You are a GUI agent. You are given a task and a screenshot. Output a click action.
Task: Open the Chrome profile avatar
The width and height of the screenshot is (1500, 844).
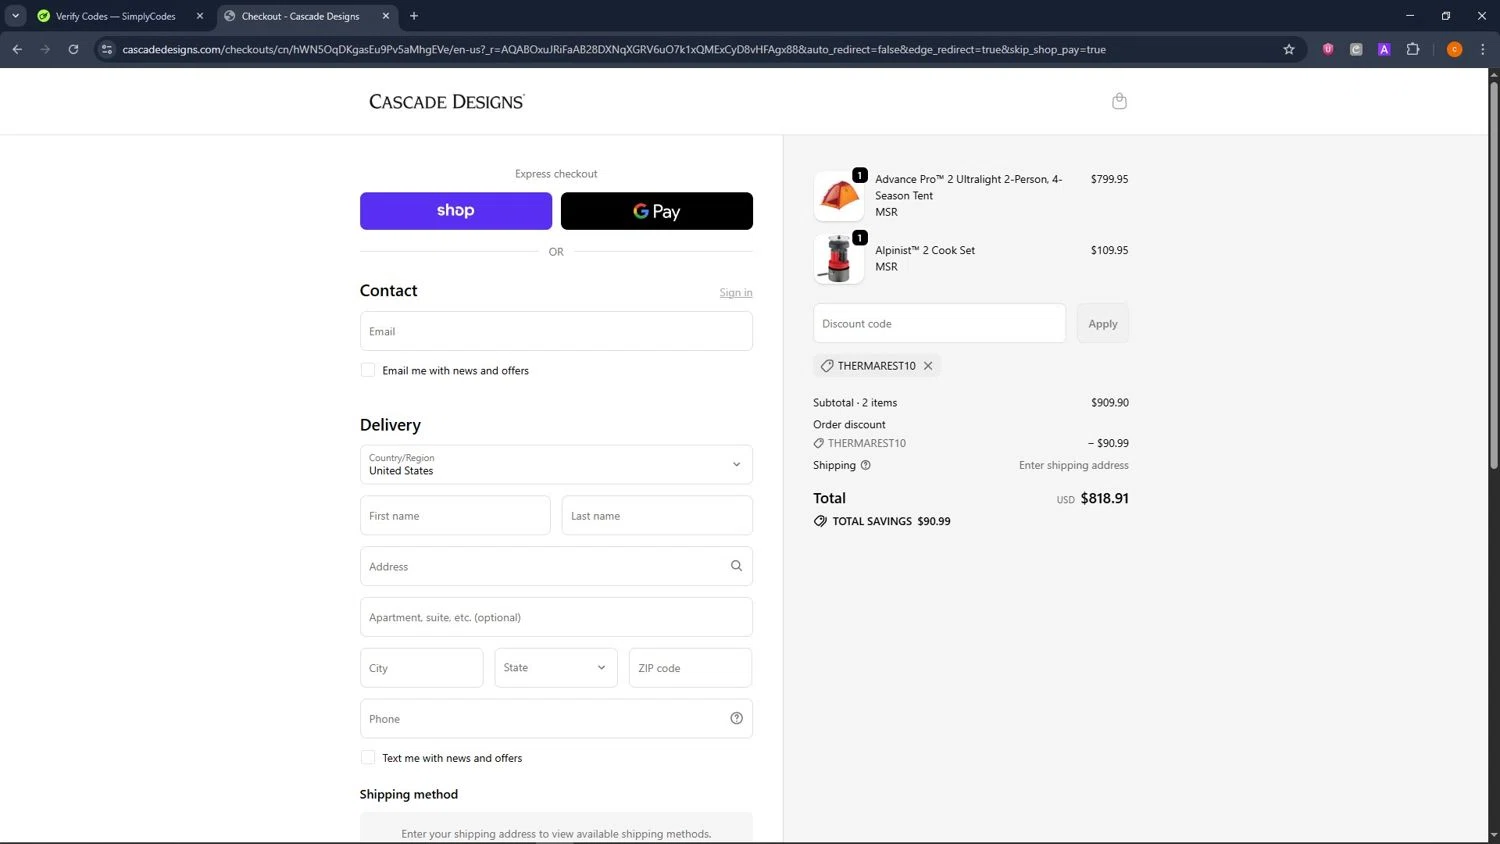(1454, 49)
